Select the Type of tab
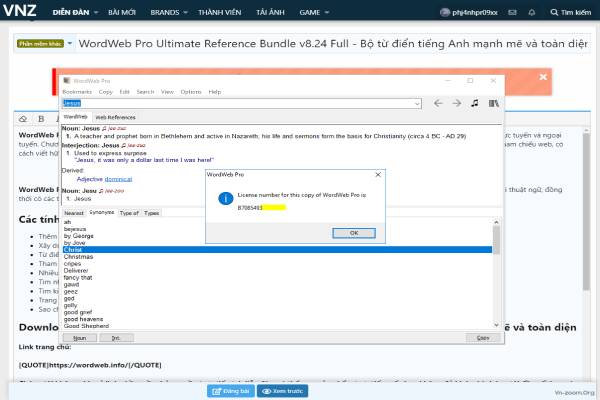600x400 pixels. tap(129, 213)
